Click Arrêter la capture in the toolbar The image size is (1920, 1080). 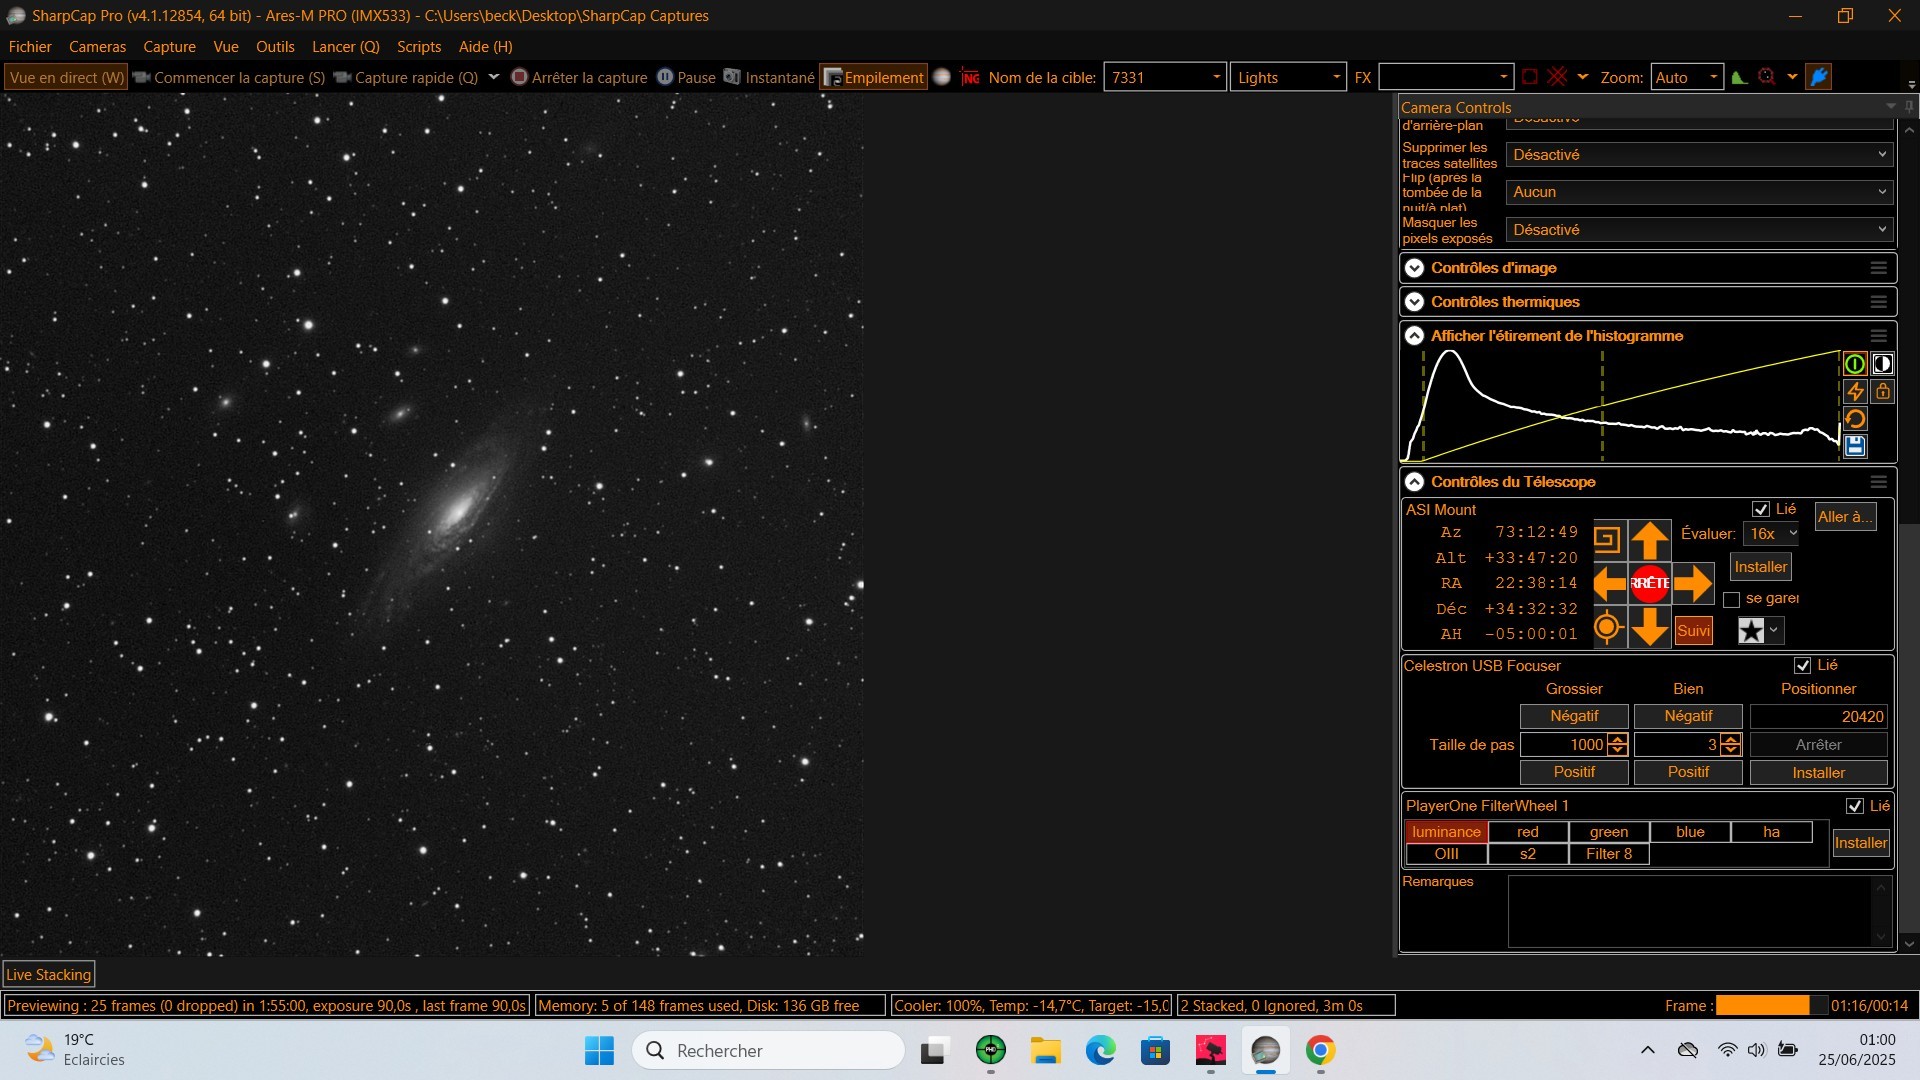point(579,77)
